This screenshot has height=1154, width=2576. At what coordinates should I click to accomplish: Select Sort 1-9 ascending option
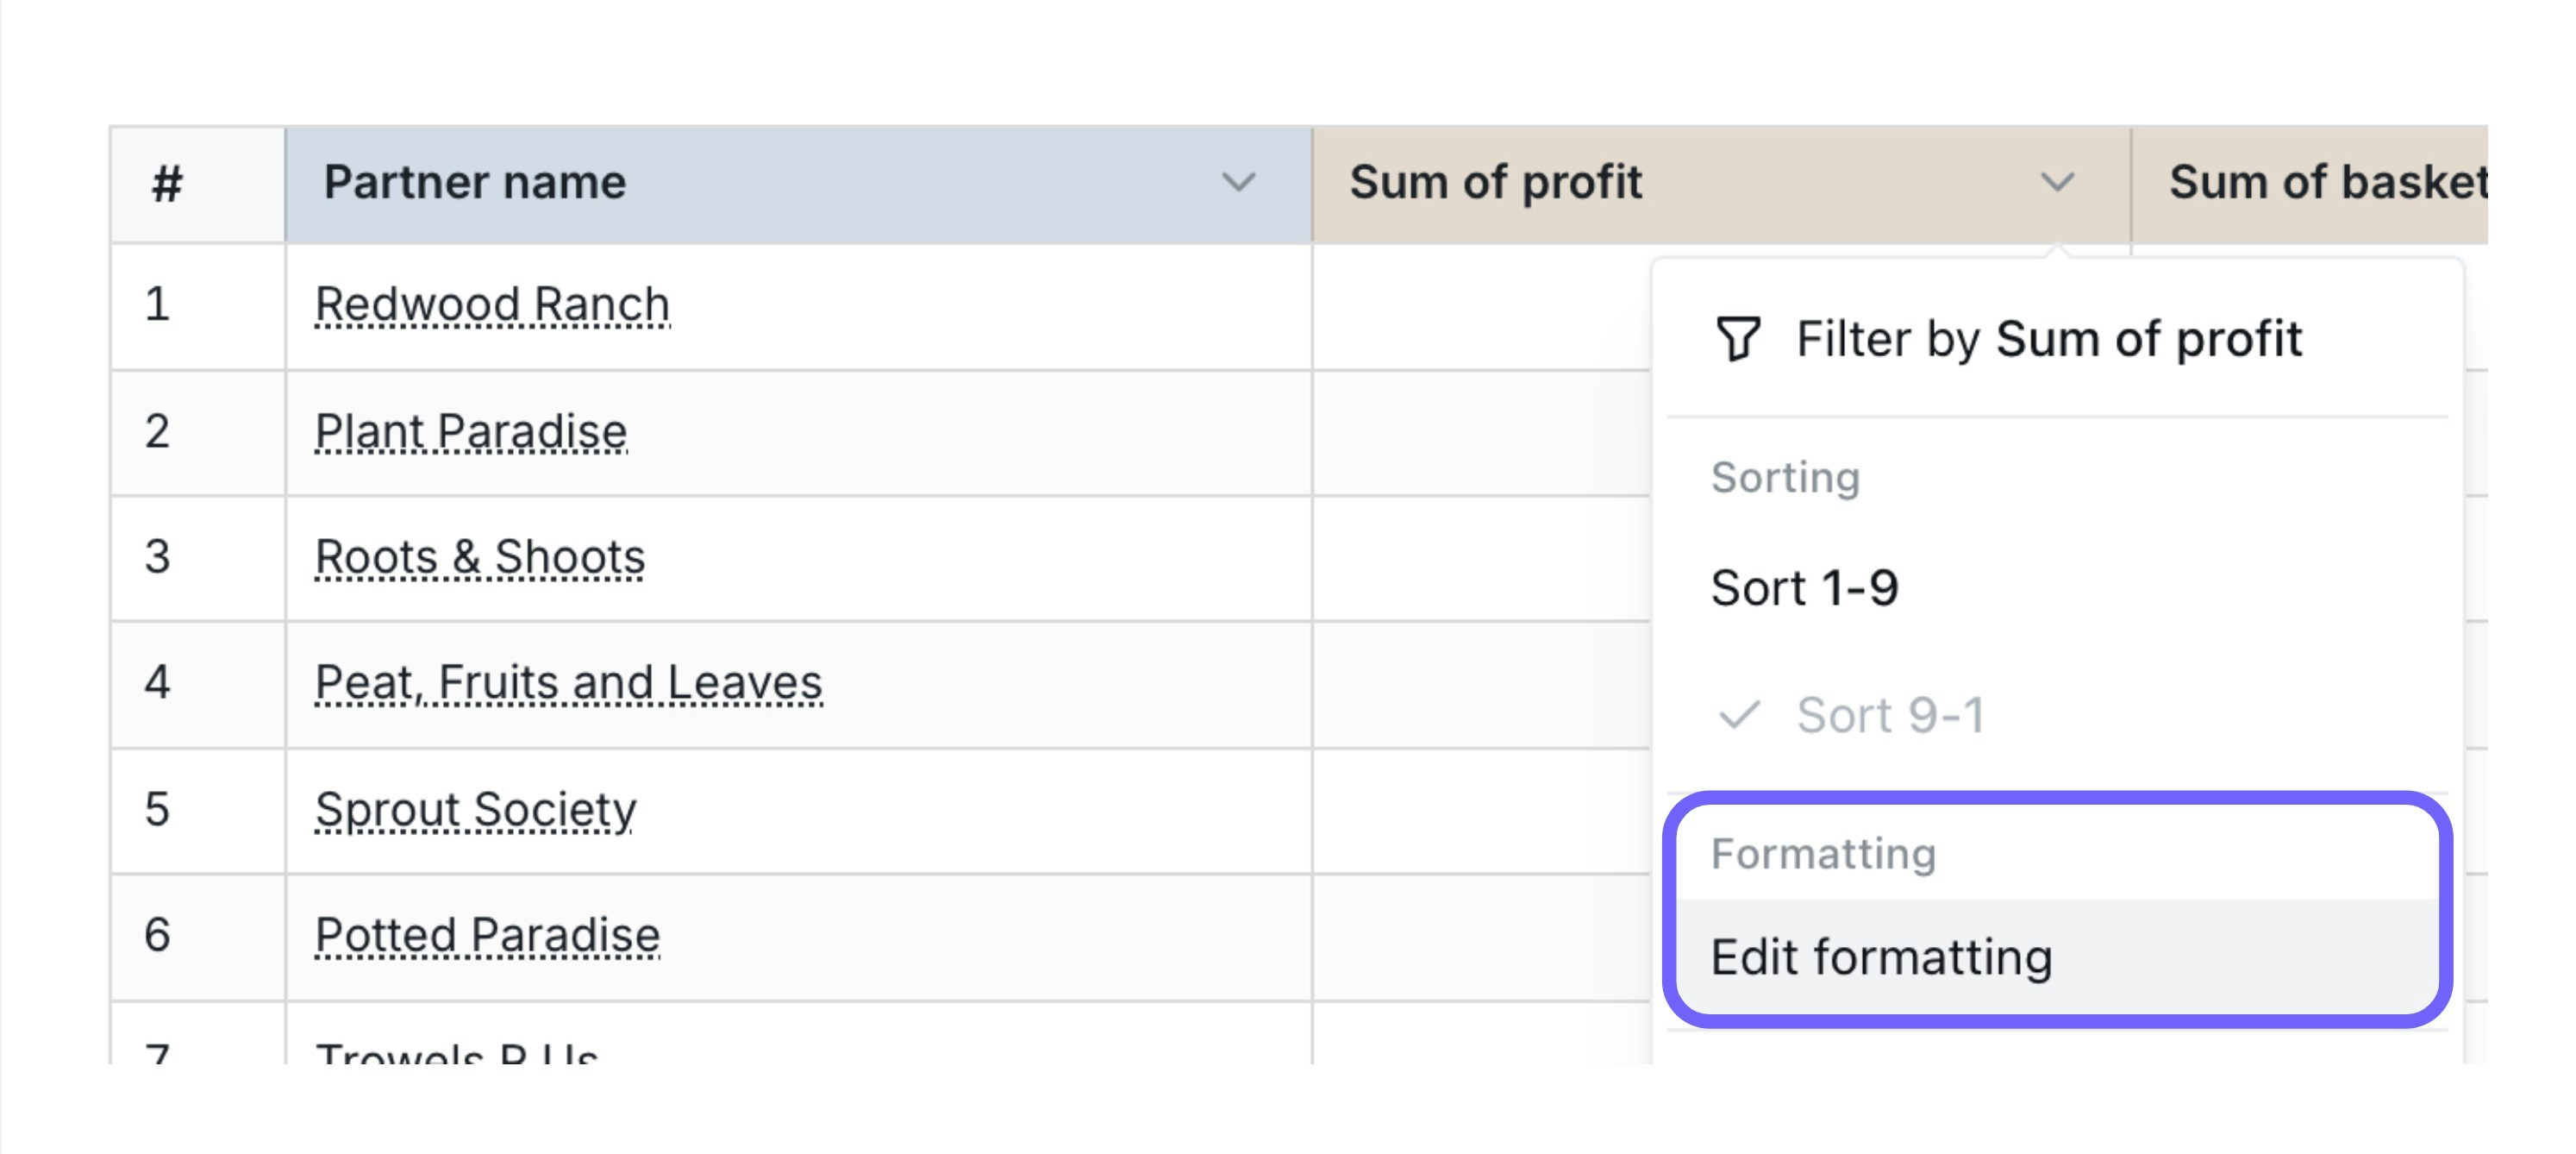(x=1803, y=587)
